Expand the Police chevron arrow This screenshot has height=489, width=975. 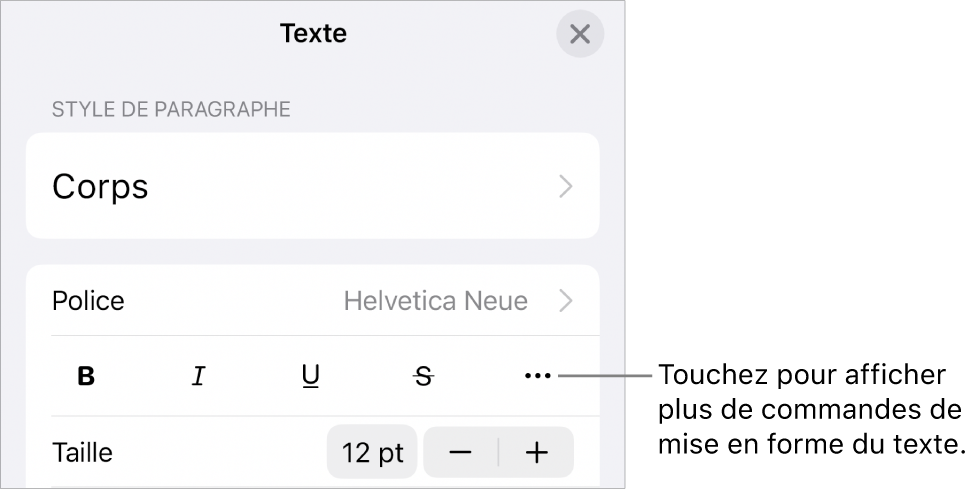coord(566,300)
